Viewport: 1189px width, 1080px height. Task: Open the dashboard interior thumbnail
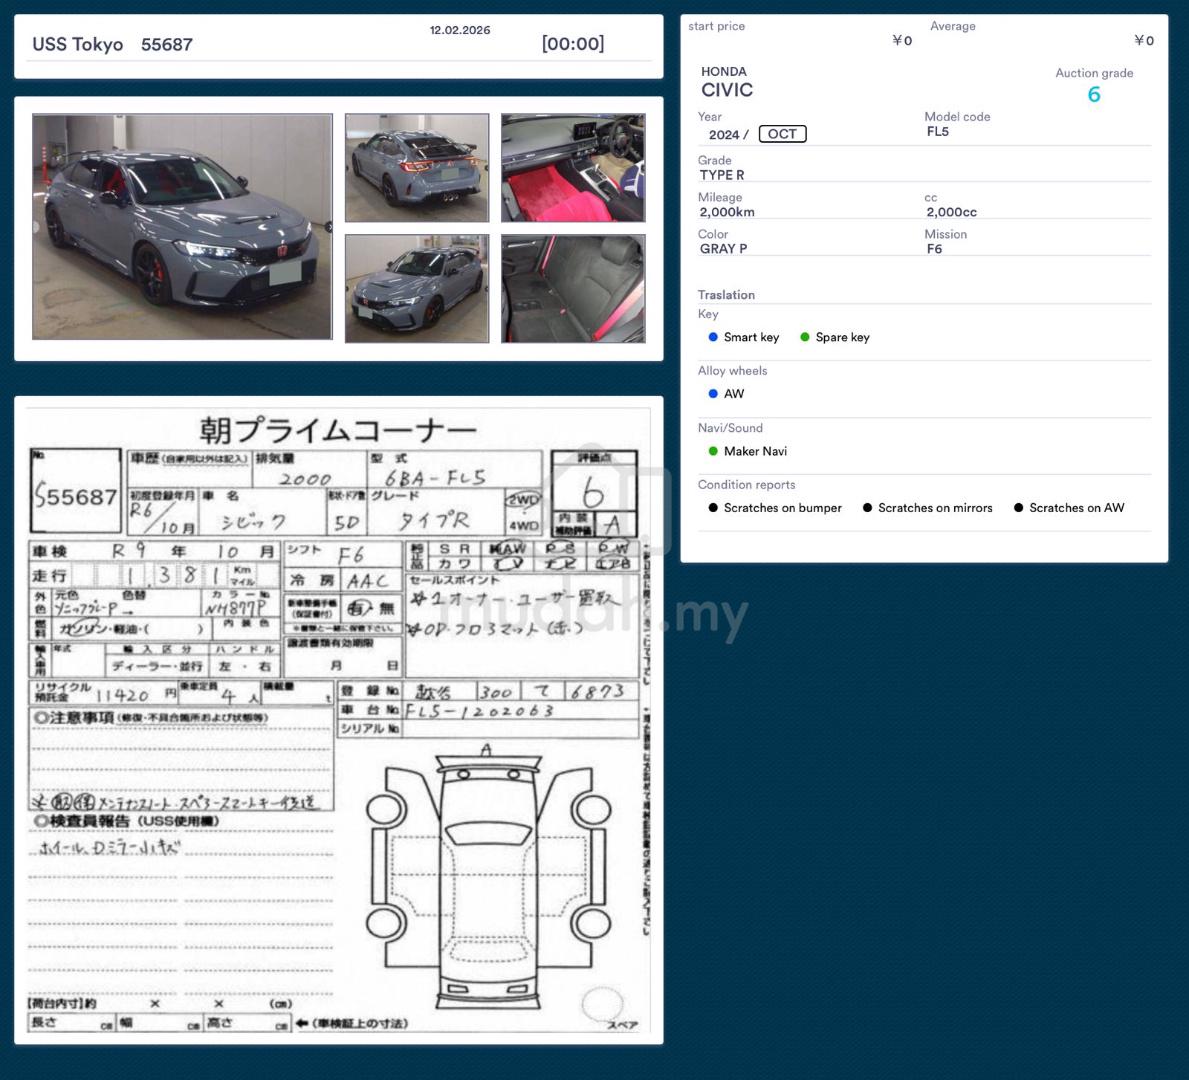573,168
